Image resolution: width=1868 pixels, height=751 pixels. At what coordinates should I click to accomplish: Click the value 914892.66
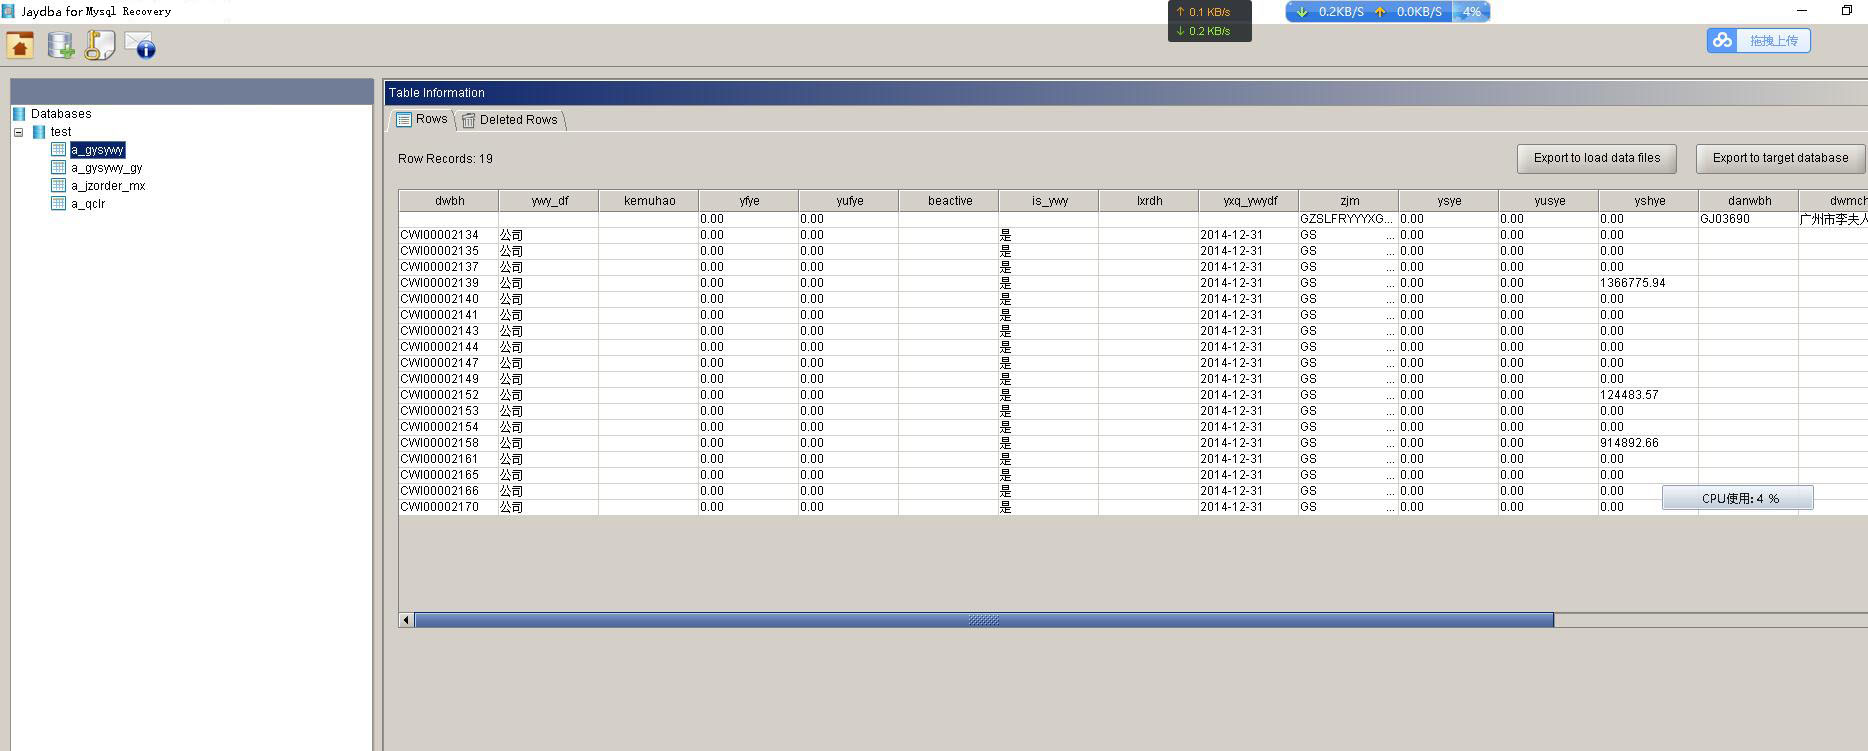[1629, 443]
